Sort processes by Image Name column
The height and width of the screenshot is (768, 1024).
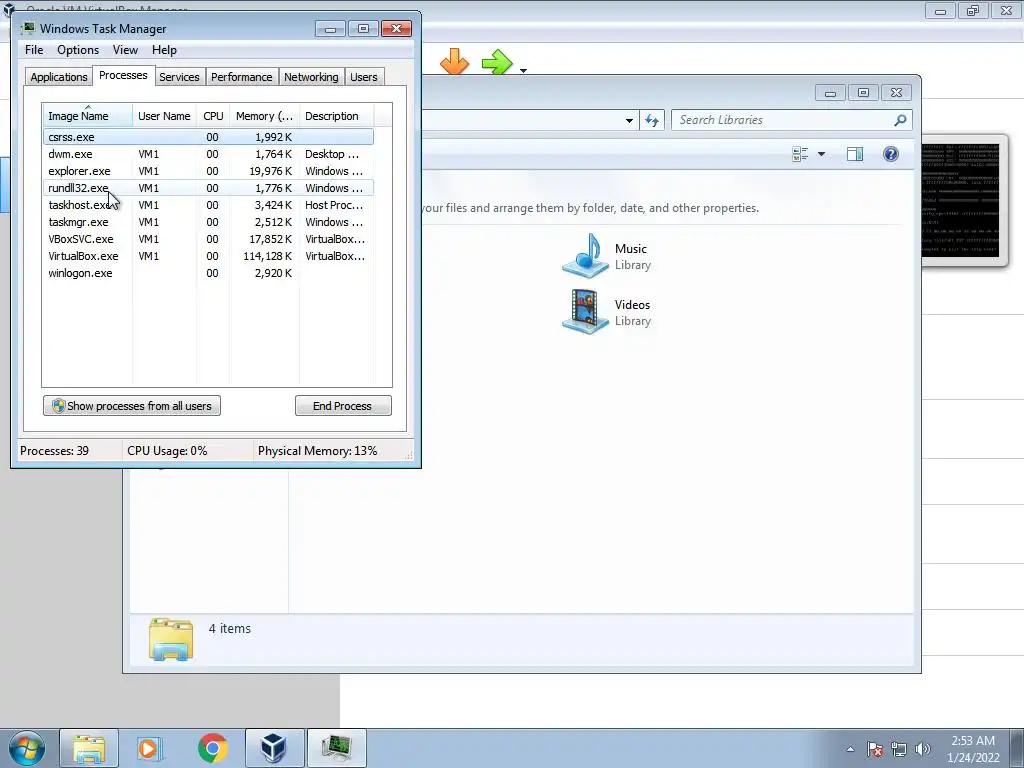click(88, 116)
